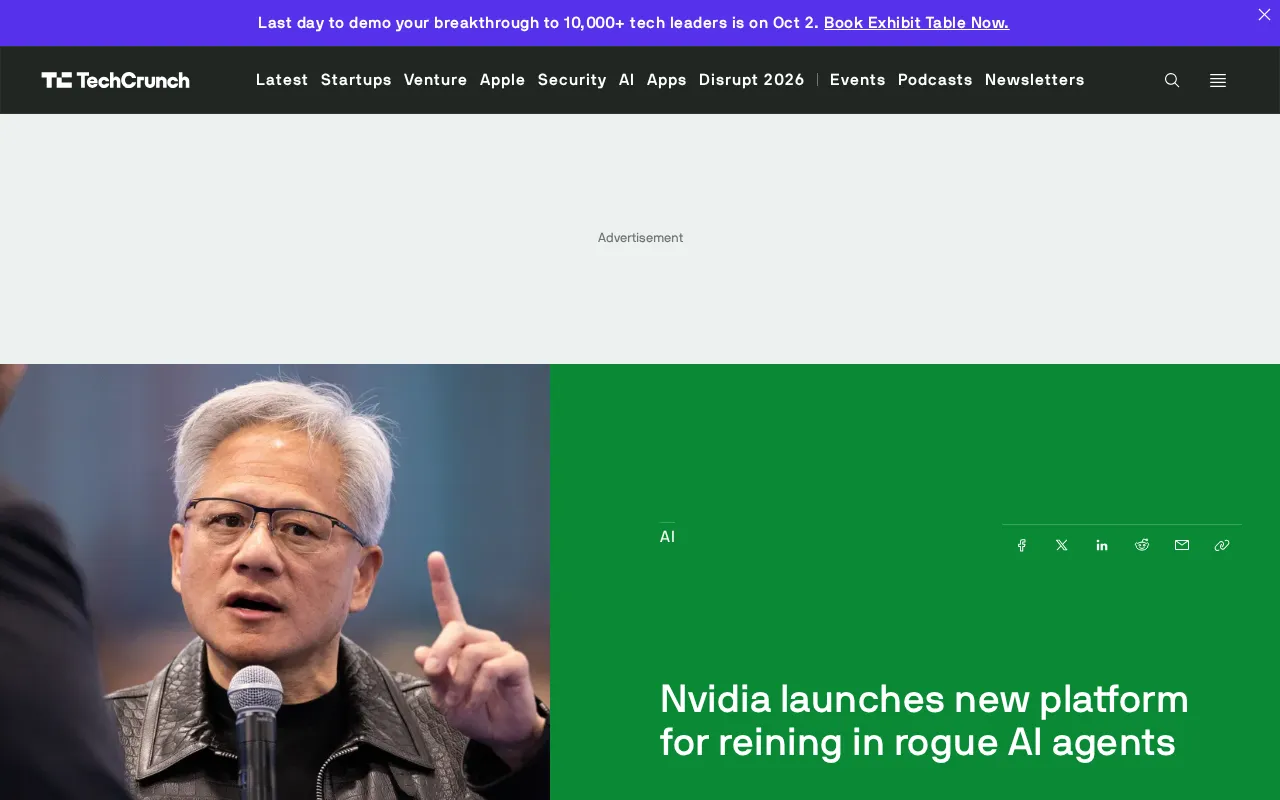
Task: Click the article hero photo
Action: tap(275, 582)
